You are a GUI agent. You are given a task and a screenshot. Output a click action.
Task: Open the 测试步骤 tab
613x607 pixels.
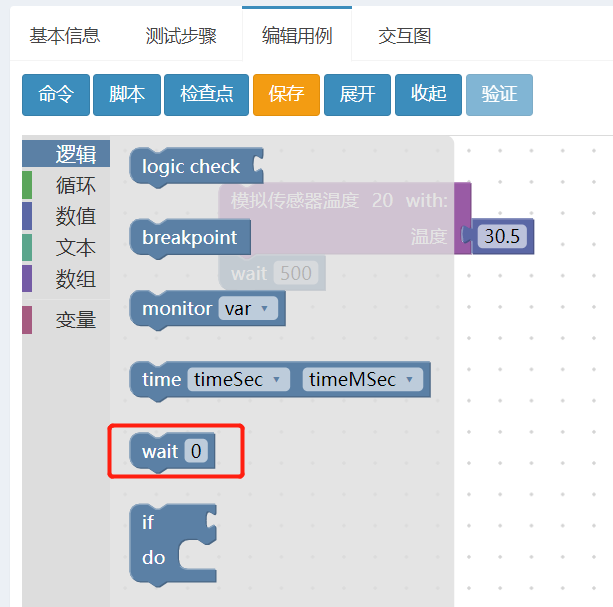pos(181,36)
